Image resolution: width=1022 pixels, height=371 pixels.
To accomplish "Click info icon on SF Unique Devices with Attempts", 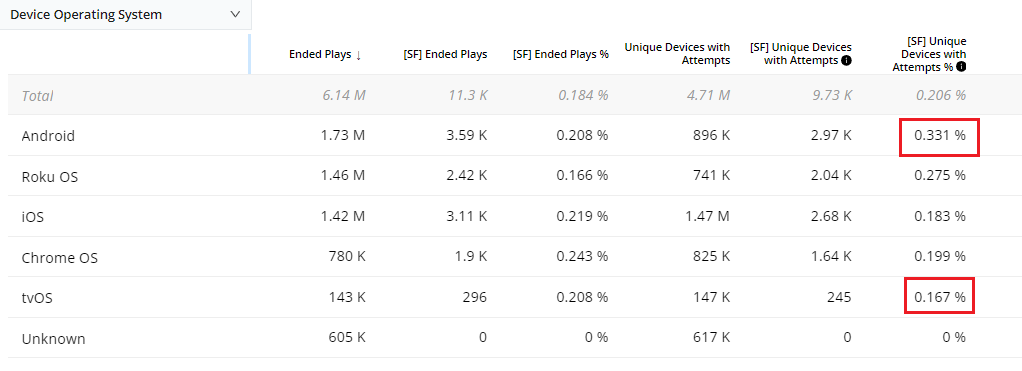I will tap(847, 61).
